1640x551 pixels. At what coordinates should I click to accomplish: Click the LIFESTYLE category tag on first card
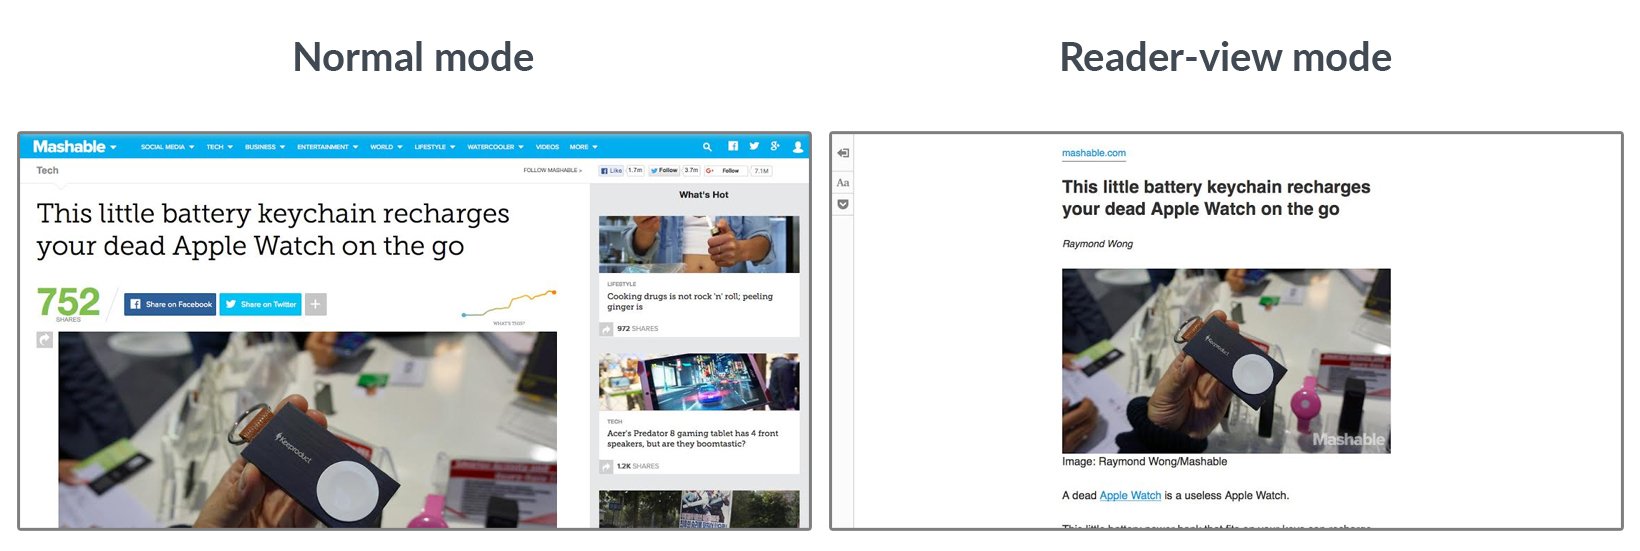click(621, 284)
